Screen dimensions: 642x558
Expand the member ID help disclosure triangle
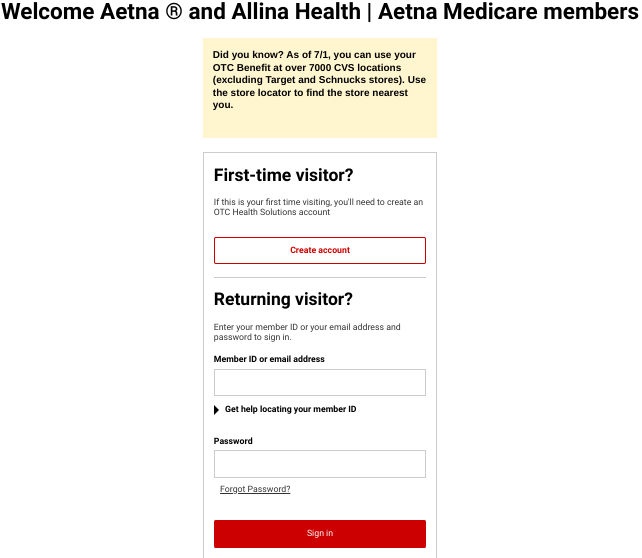[217, 410]
